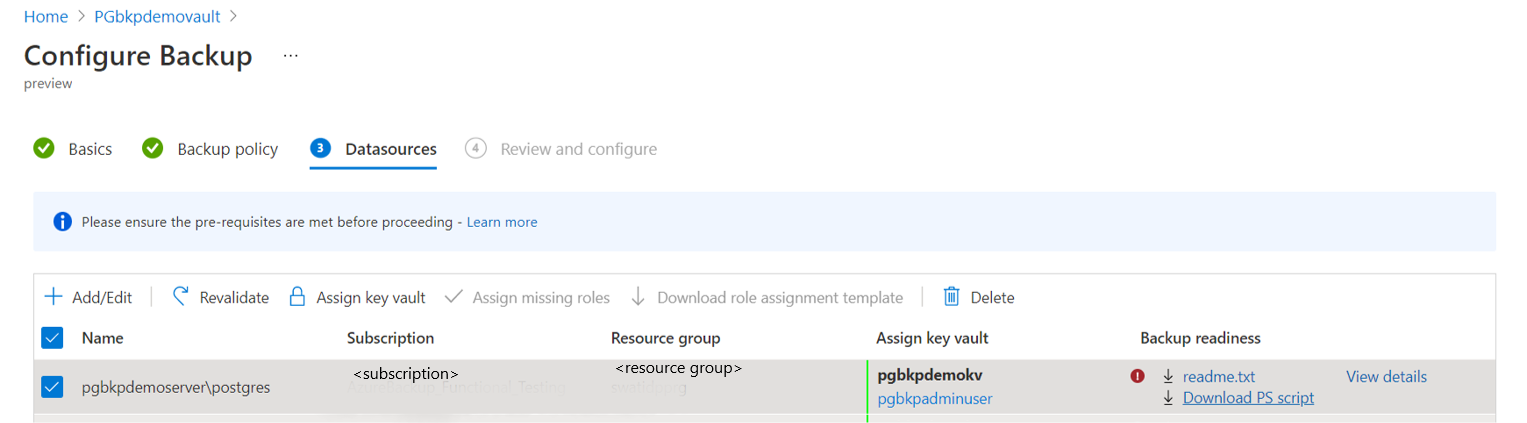Open View details for backup readiness
The image size is (1527, 423).
click(1386, 377)
